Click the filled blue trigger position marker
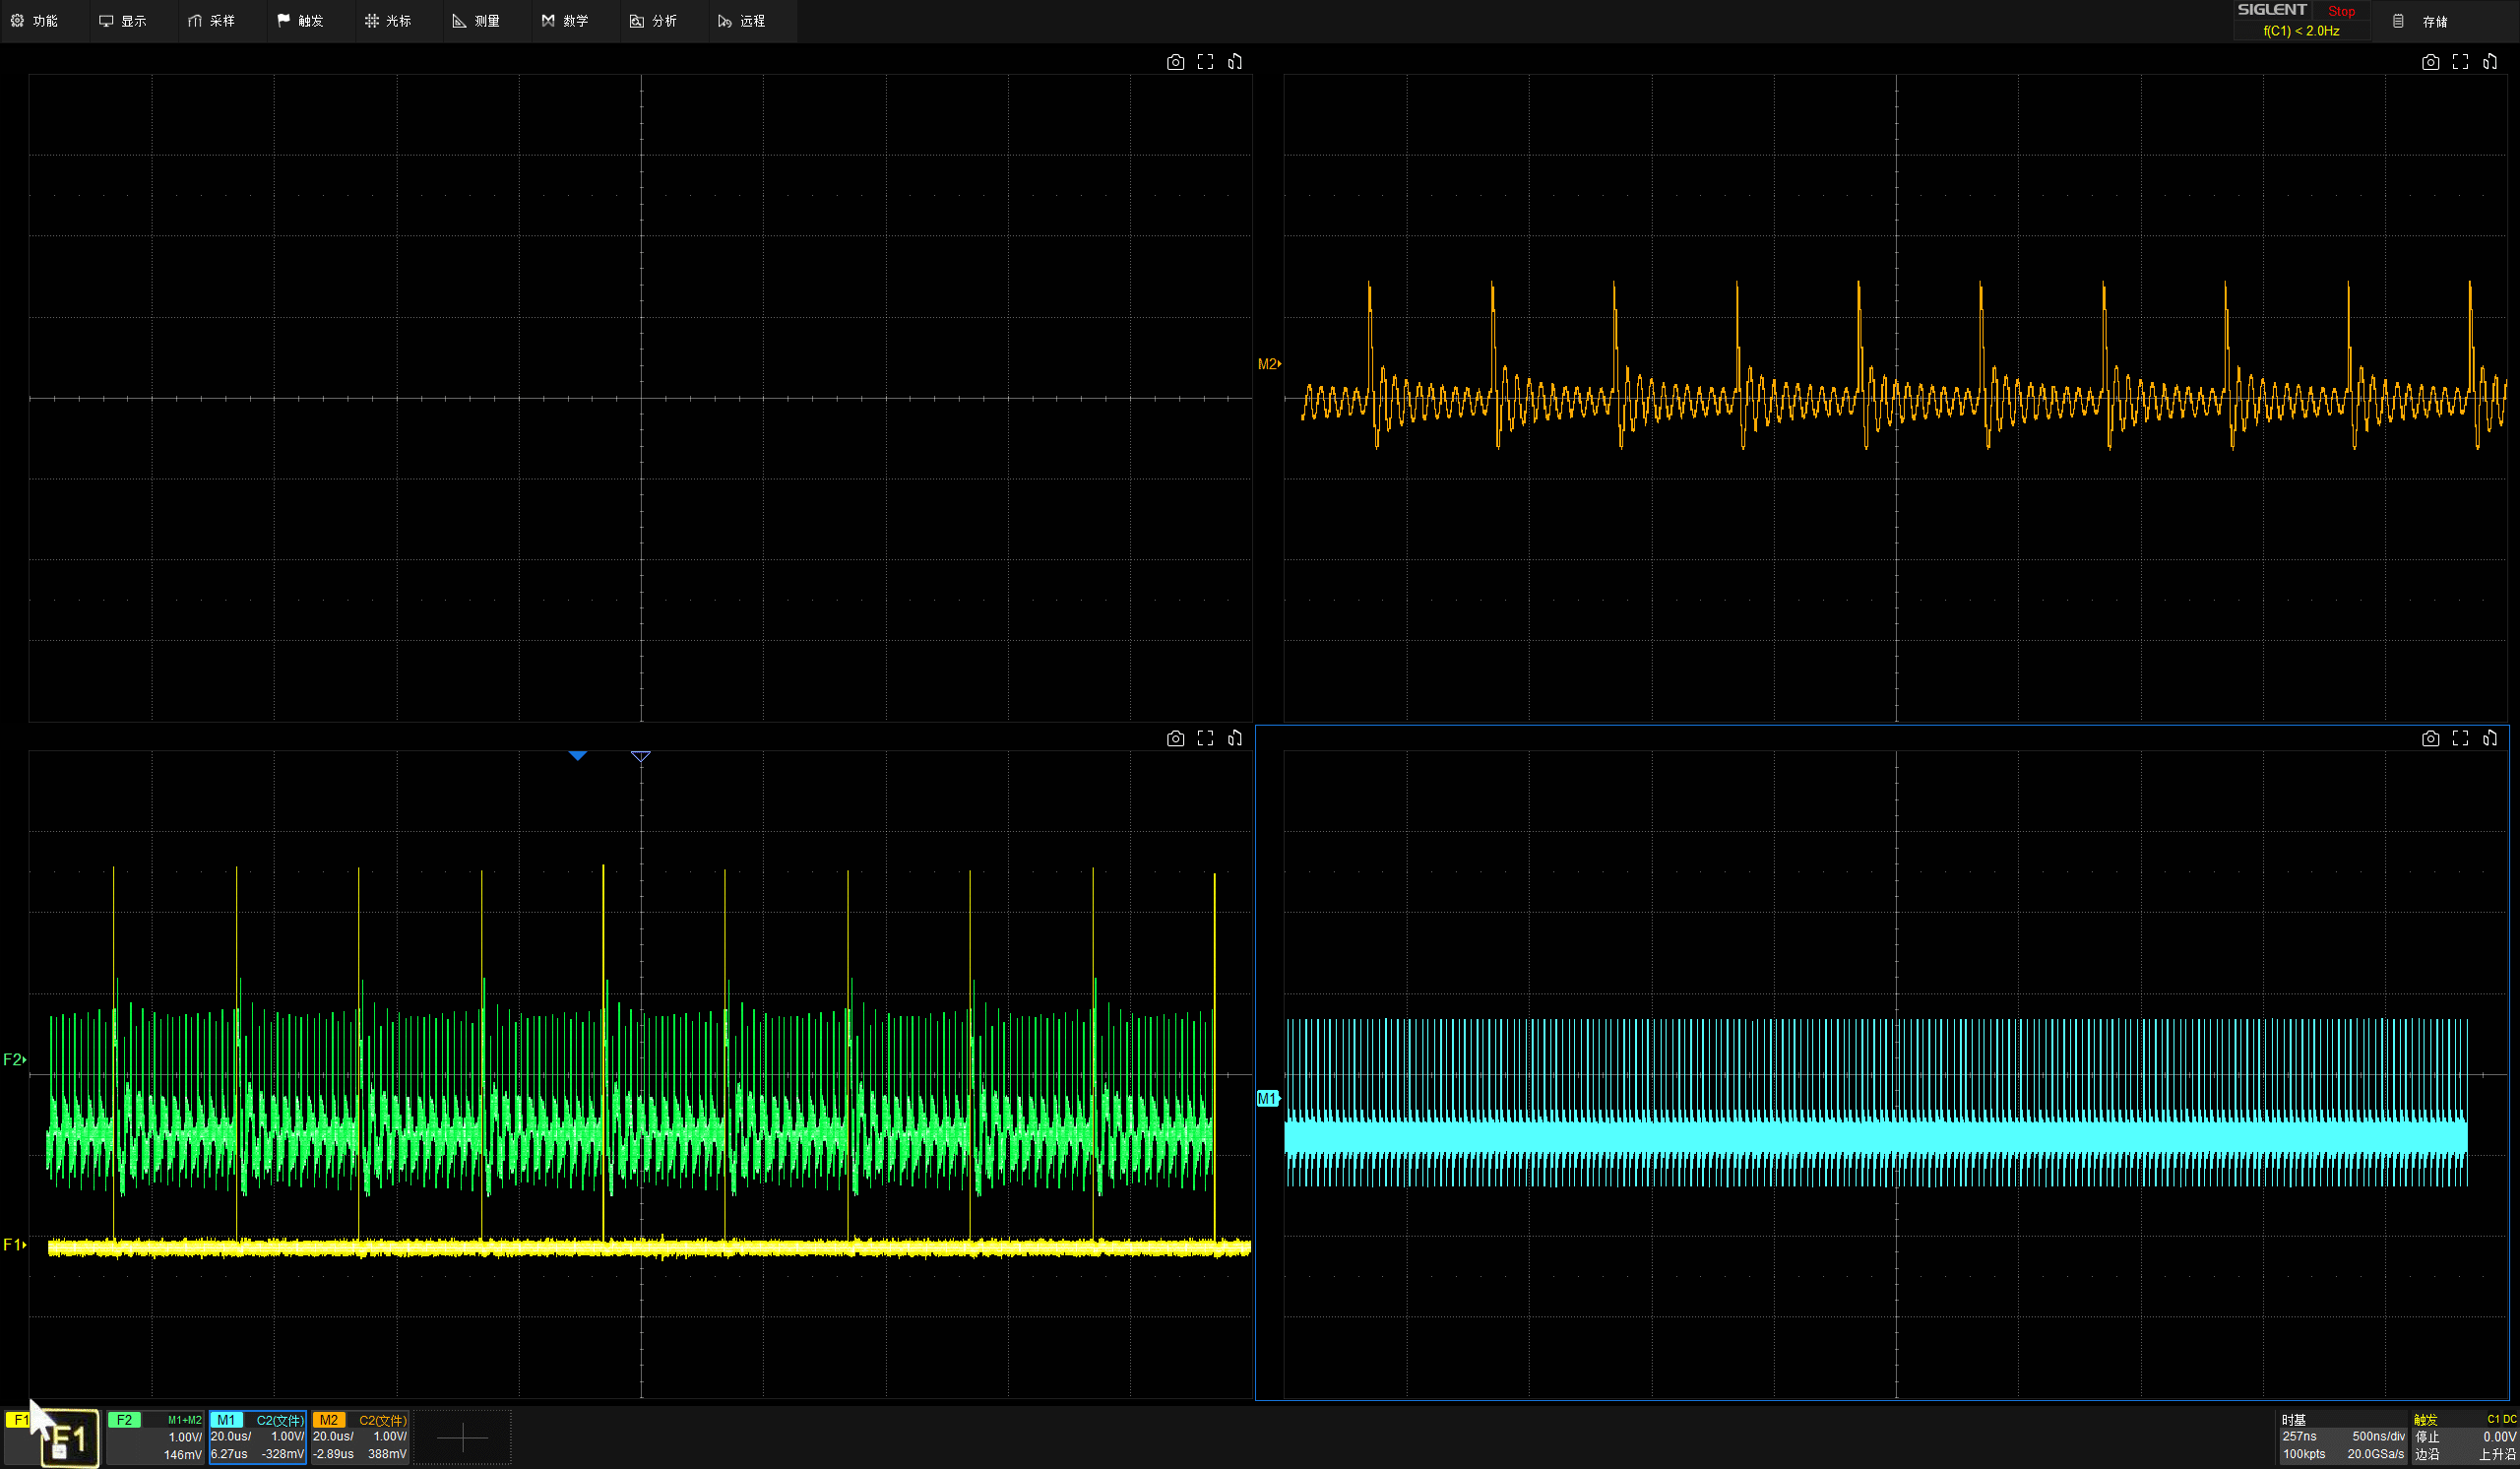This screenshot has height=1469, width=2520. point(577,756)
